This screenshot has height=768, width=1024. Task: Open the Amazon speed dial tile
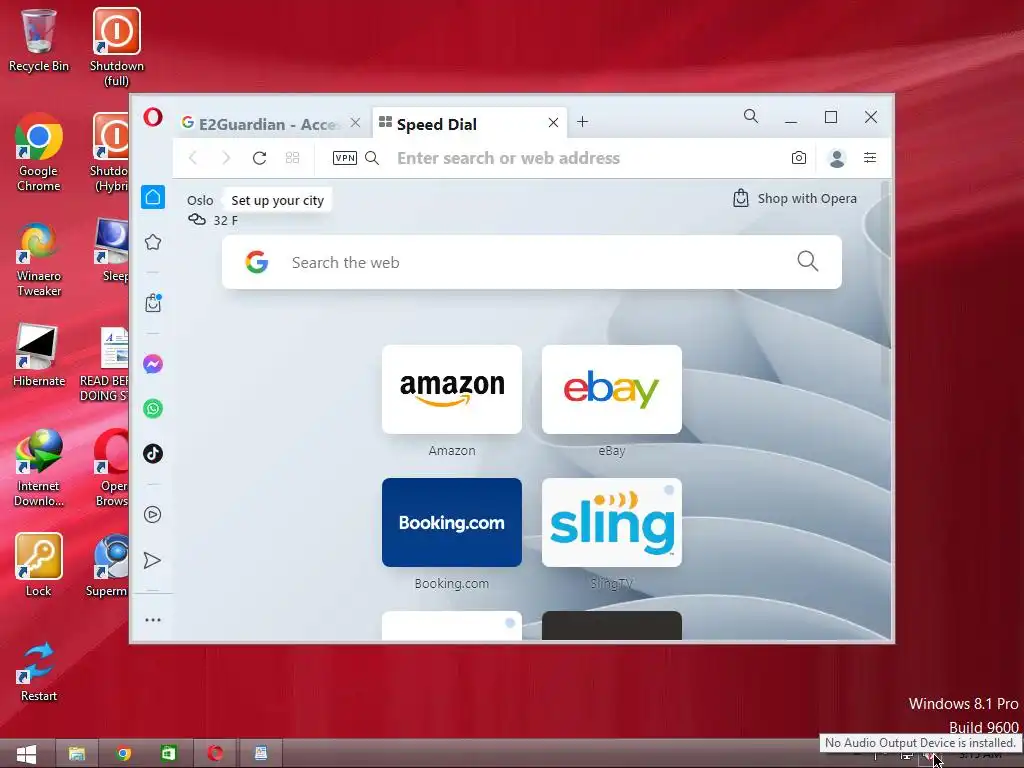point(452,389)
